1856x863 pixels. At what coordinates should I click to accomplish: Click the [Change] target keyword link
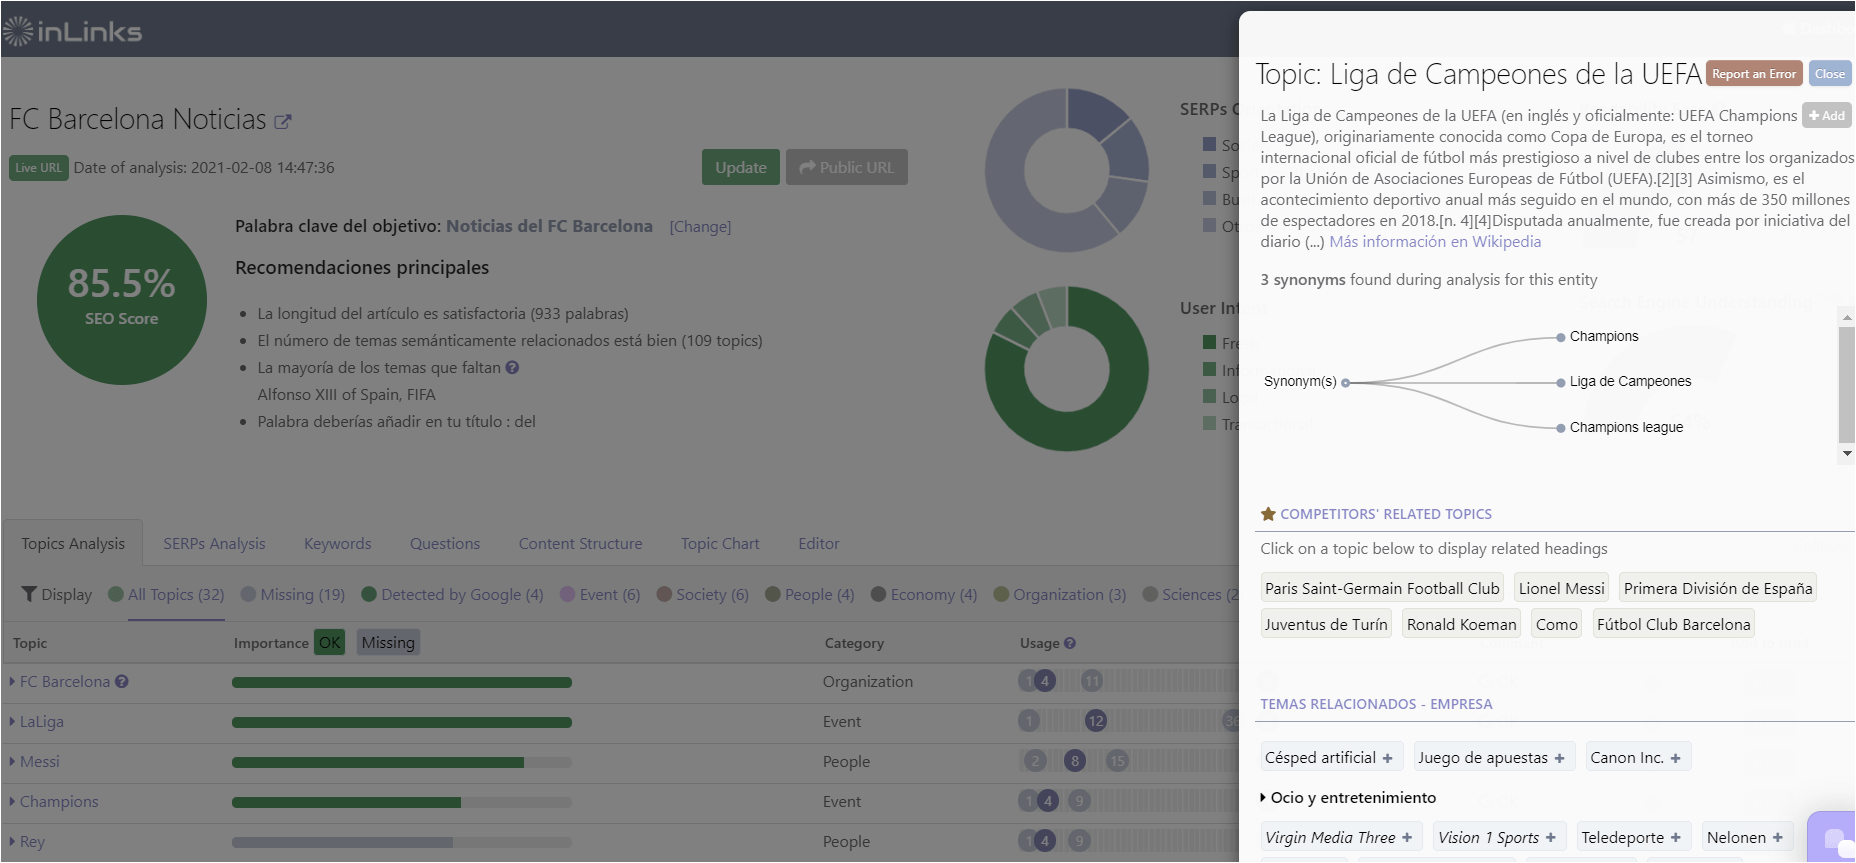tap(700, 226)
